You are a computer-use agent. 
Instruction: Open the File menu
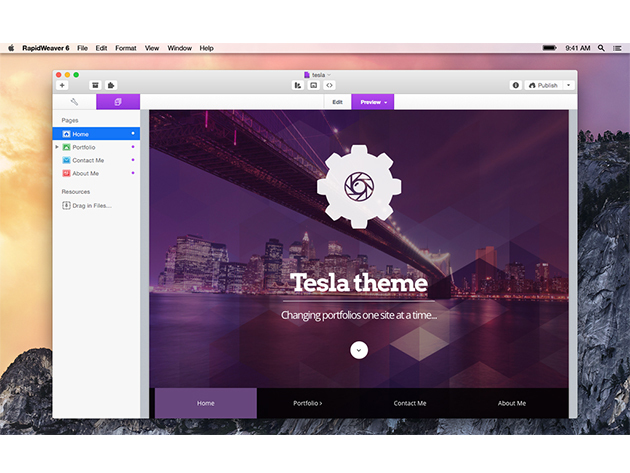pos(82,48)
